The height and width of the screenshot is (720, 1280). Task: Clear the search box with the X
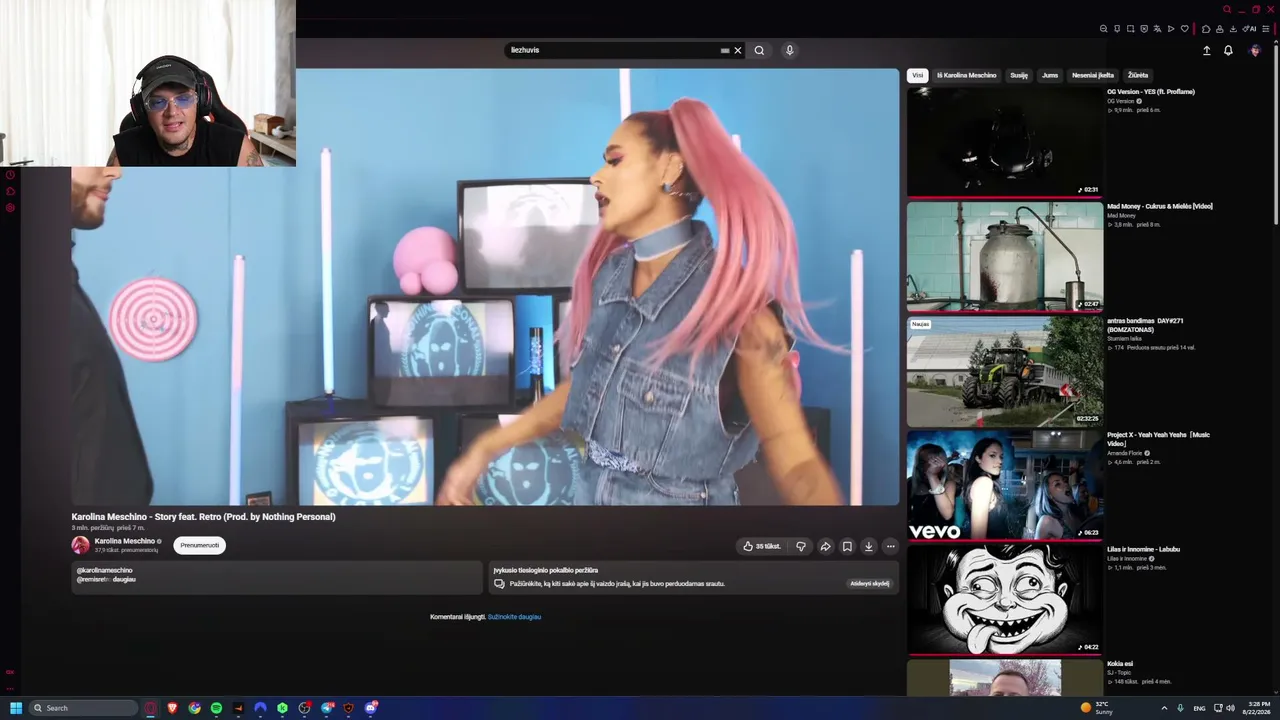(x=738, y=50)
